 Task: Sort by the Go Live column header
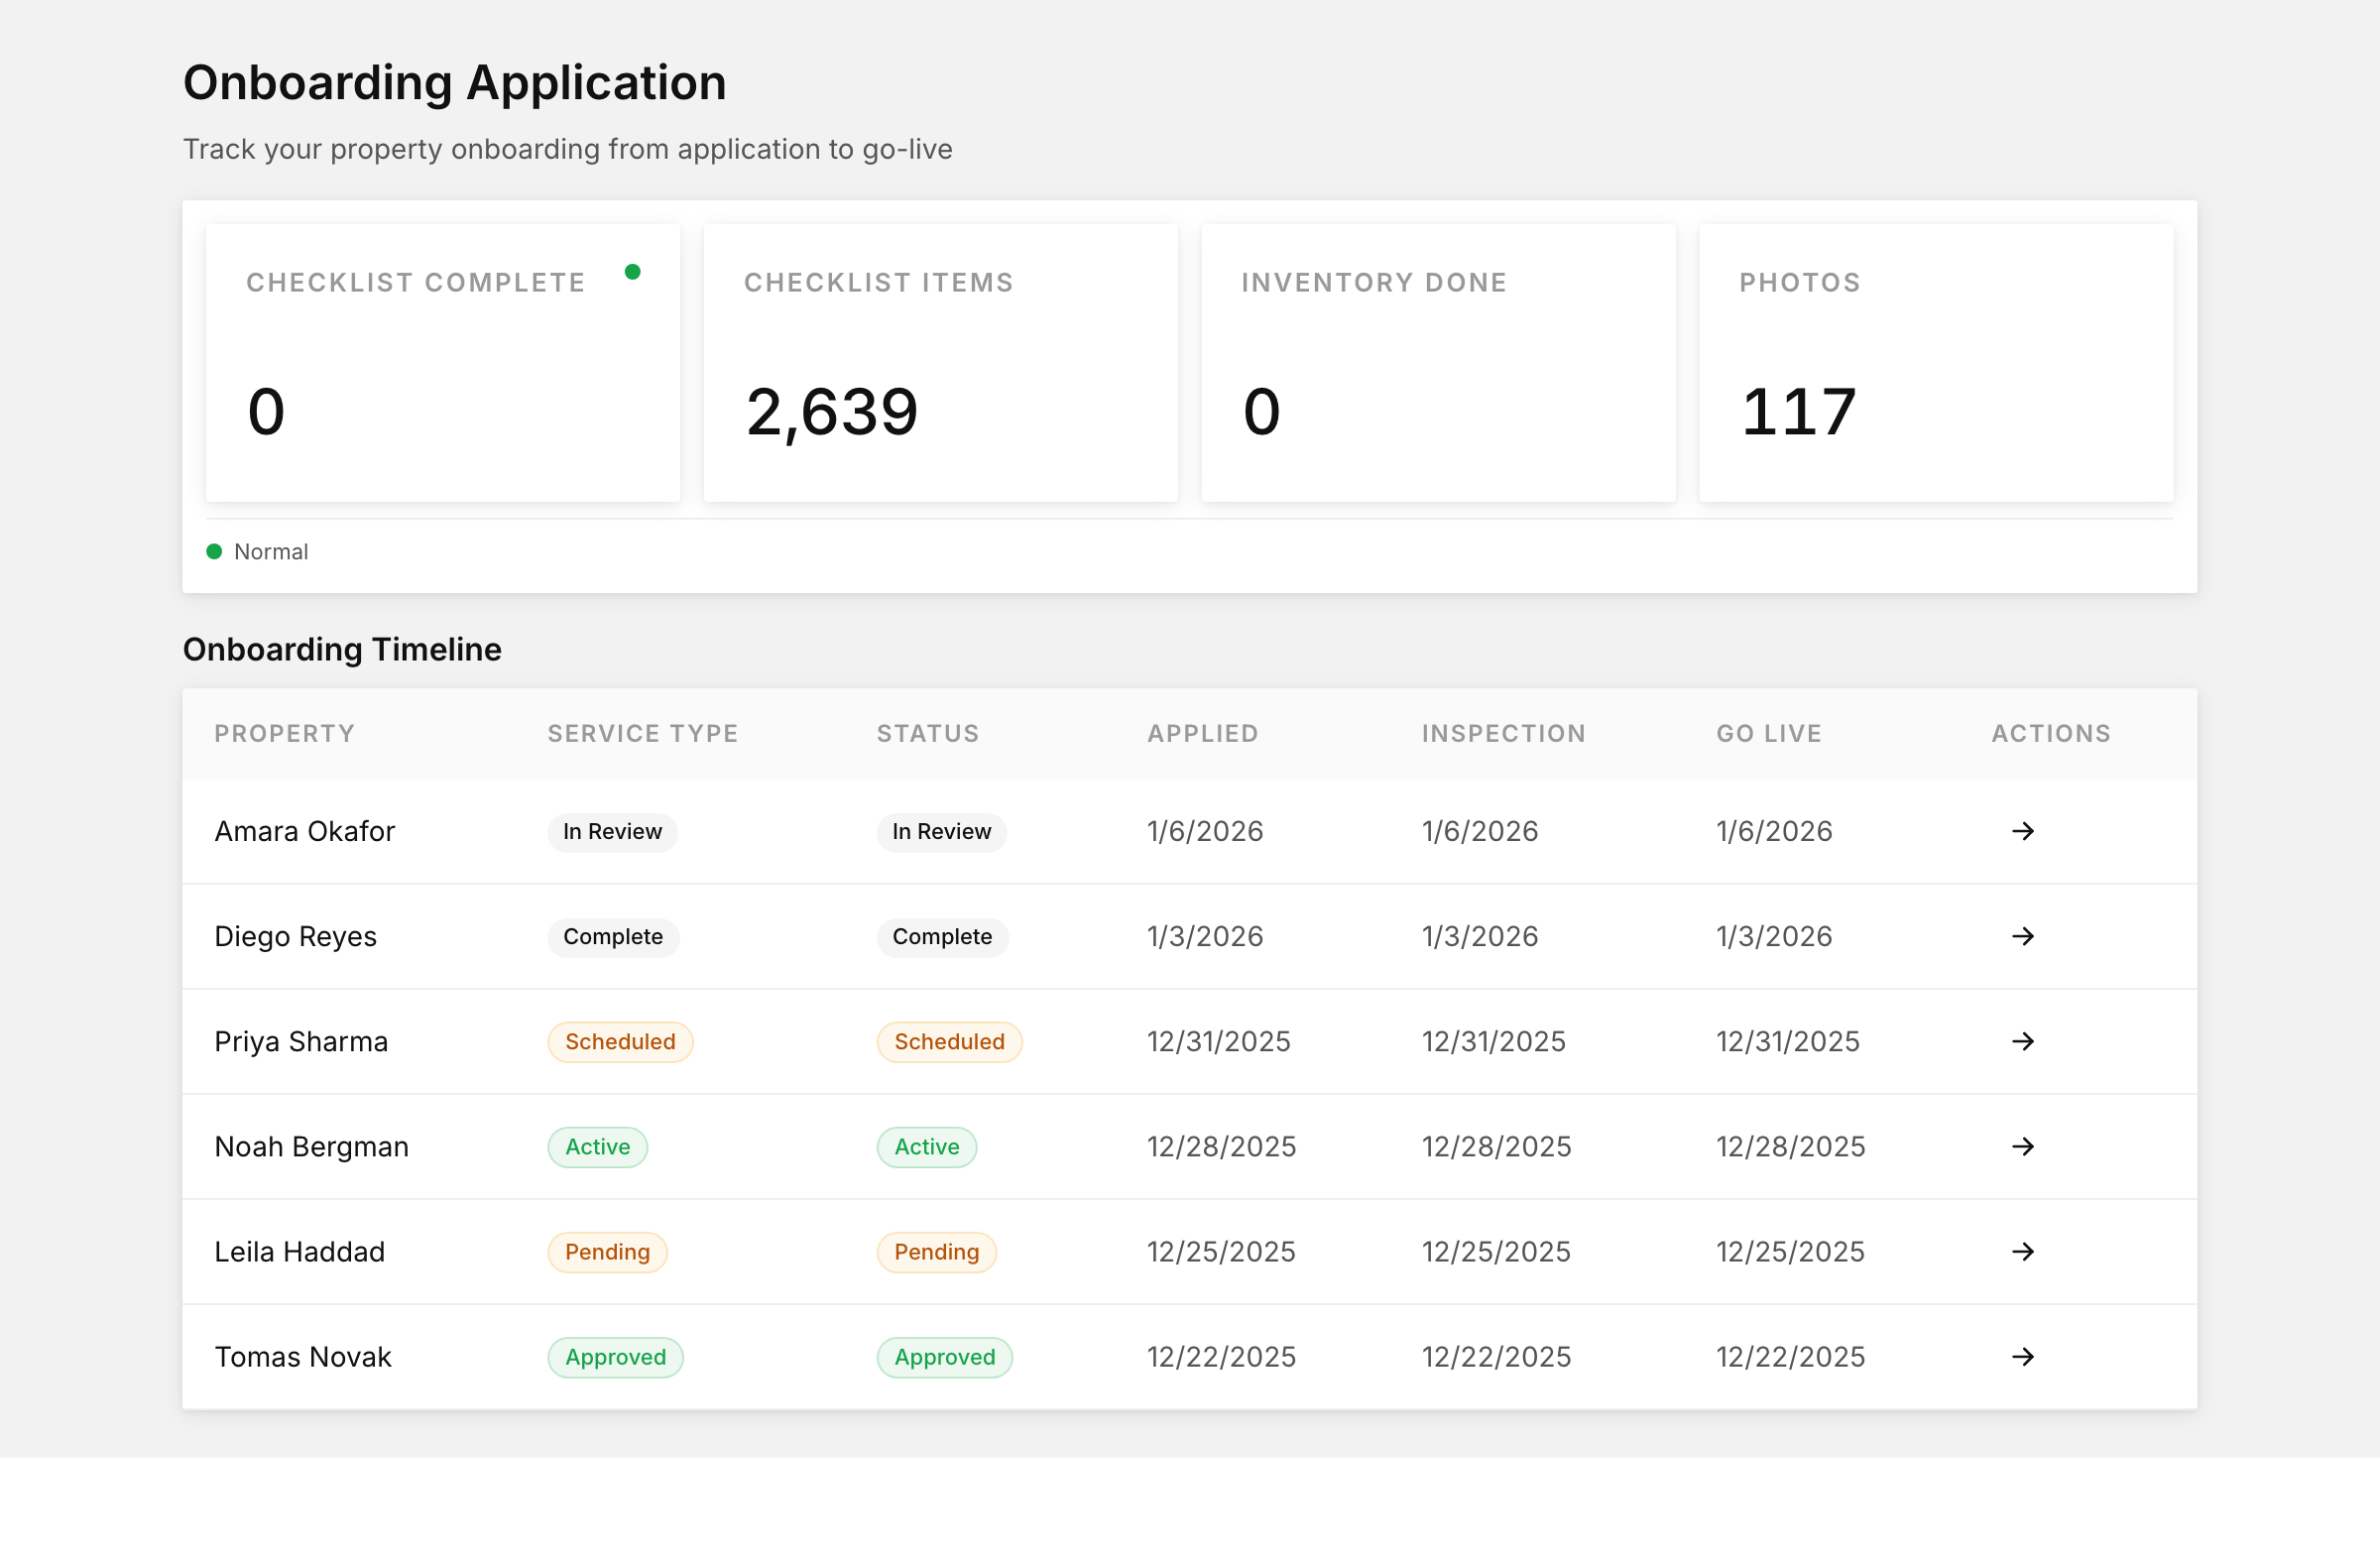(1769, 733)
